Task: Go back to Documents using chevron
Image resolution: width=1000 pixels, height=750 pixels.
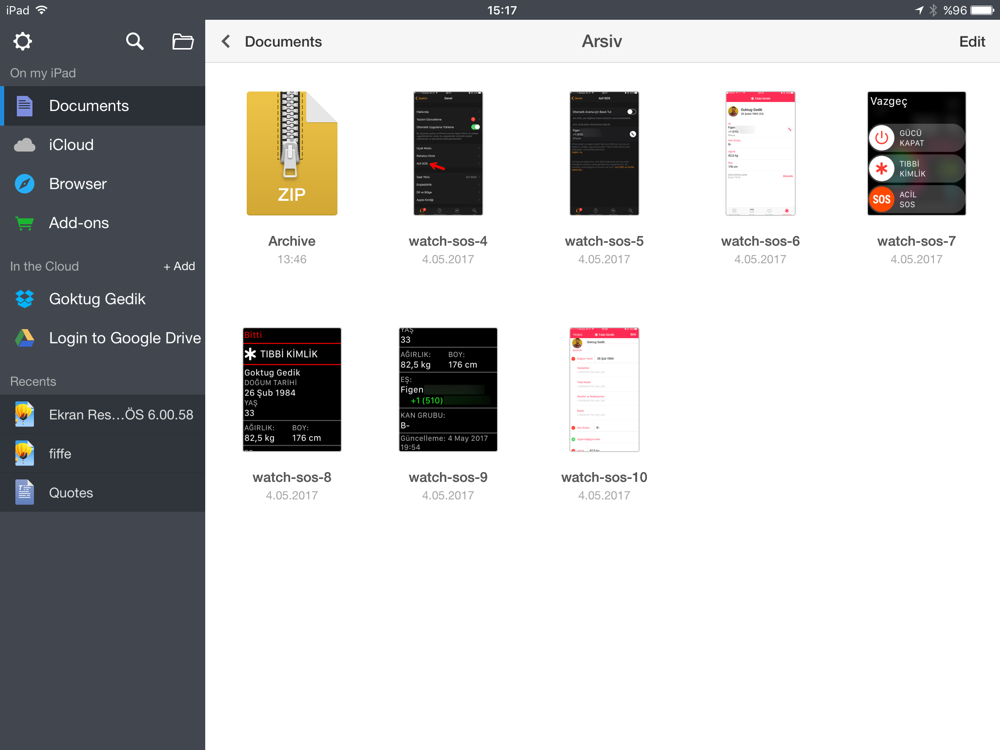Action: tap(227, 41)
